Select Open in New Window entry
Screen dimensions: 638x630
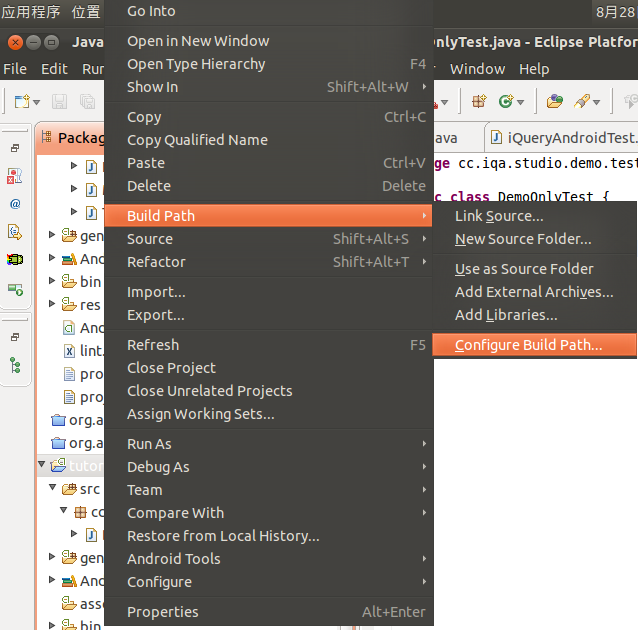269,41
